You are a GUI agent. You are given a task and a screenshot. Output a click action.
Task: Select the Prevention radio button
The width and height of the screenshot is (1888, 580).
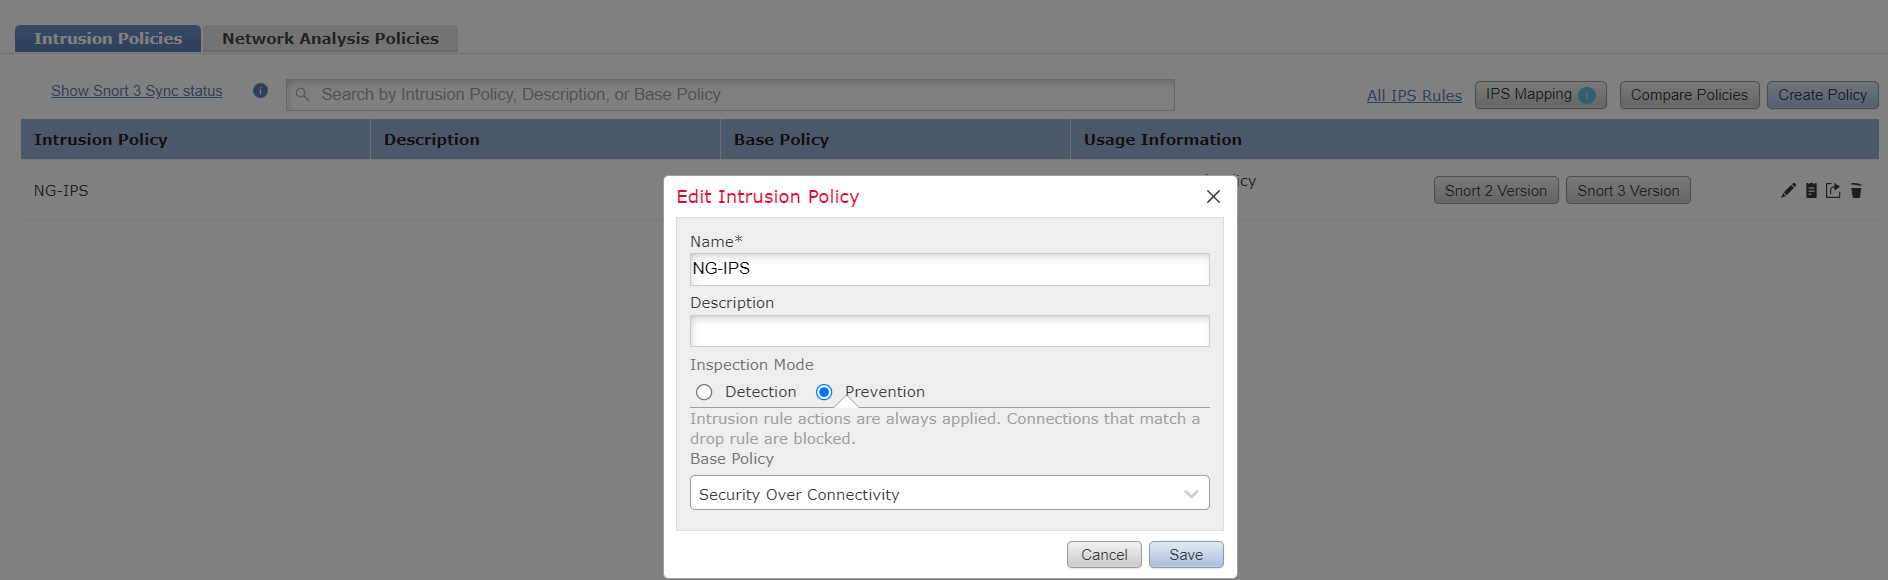pyautogui.click(x=824, y=392)
